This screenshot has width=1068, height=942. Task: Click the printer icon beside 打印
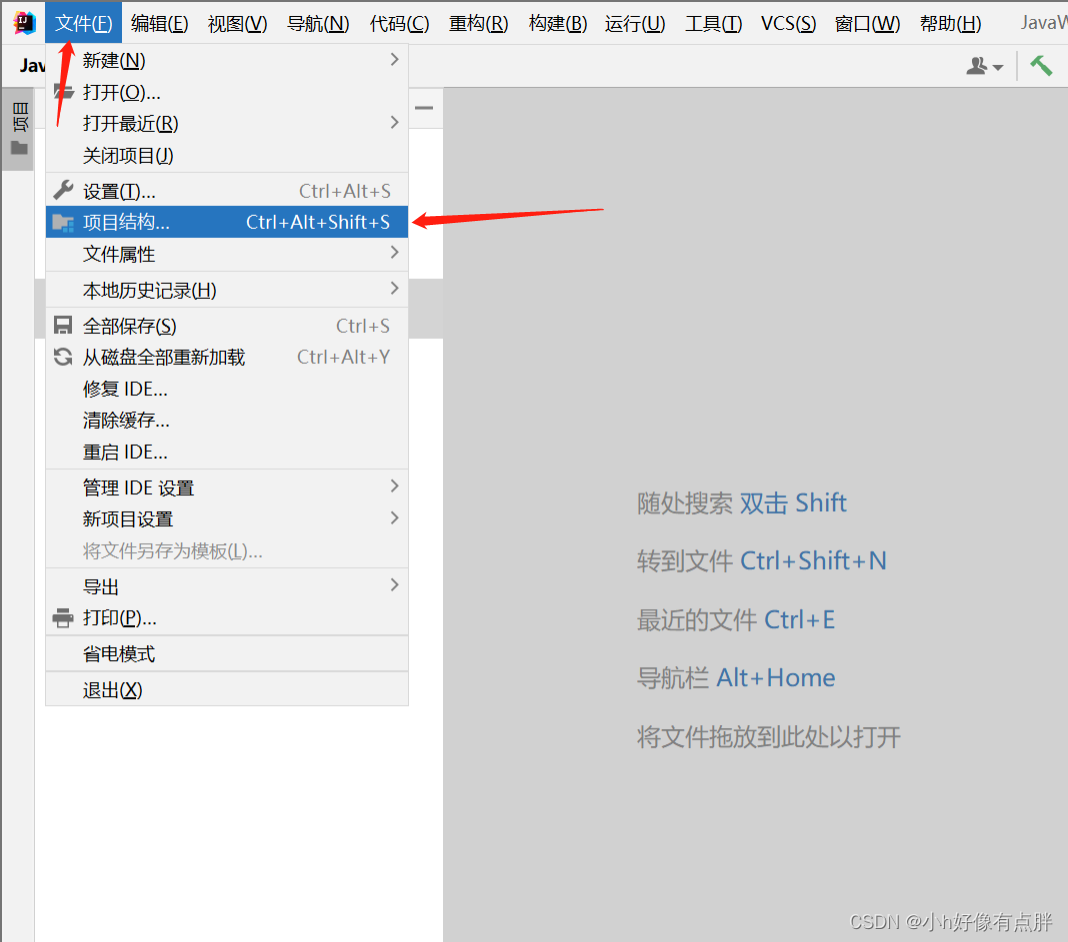pos(63,618)
